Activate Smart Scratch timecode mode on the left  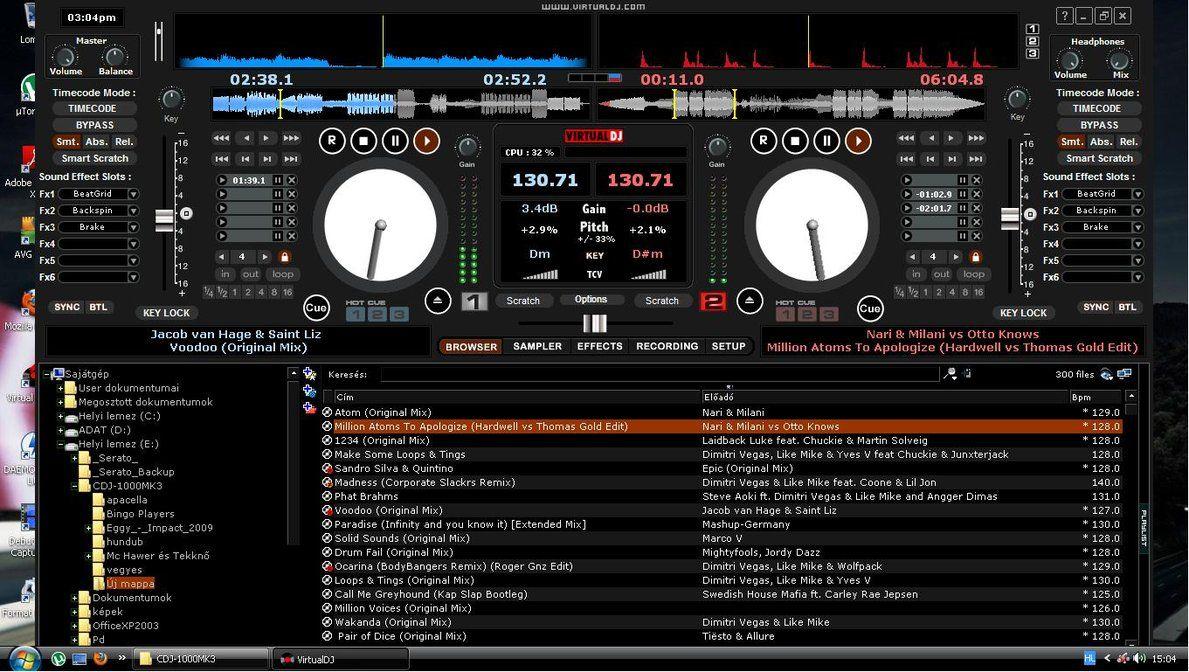94,158
